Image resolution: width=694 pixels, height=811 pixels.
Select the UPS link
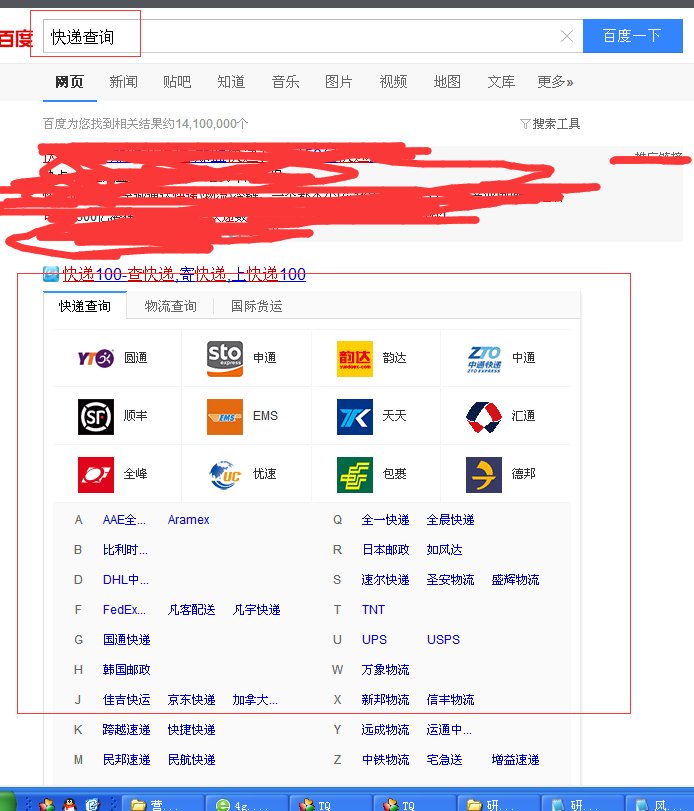tap(374, 640)
